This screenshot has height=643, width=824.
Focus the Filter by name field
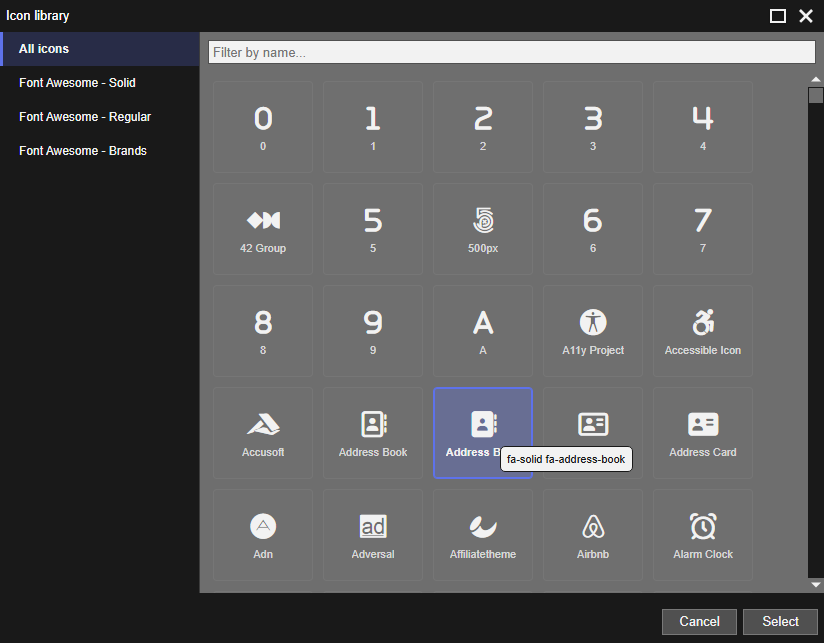512,53
